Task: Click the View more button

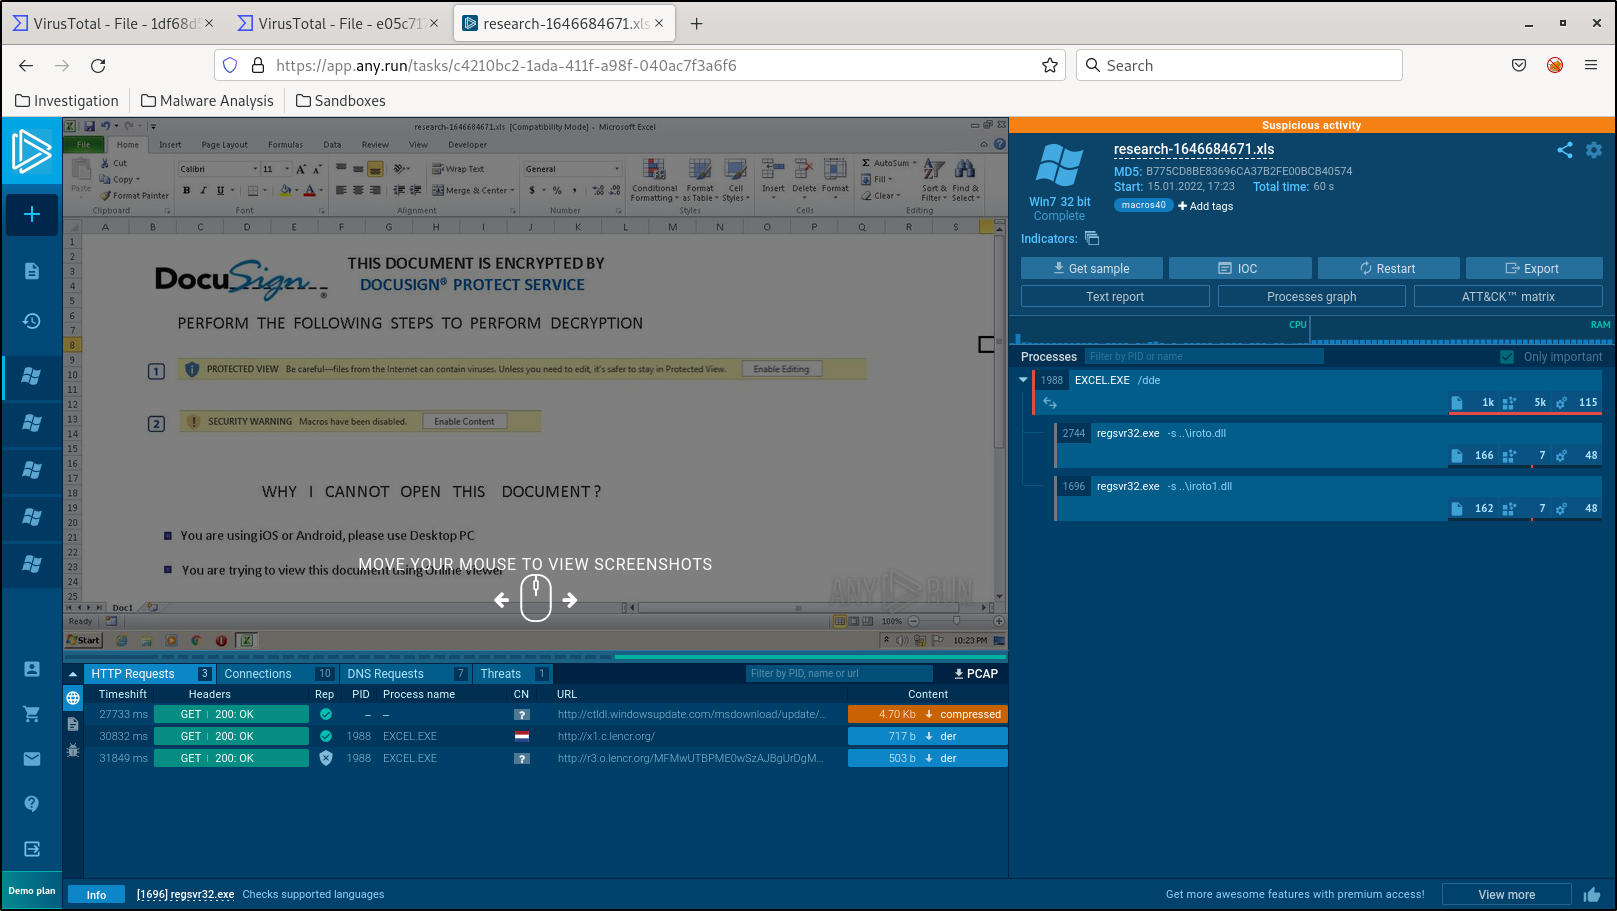Action: [x=1506, y=894]
